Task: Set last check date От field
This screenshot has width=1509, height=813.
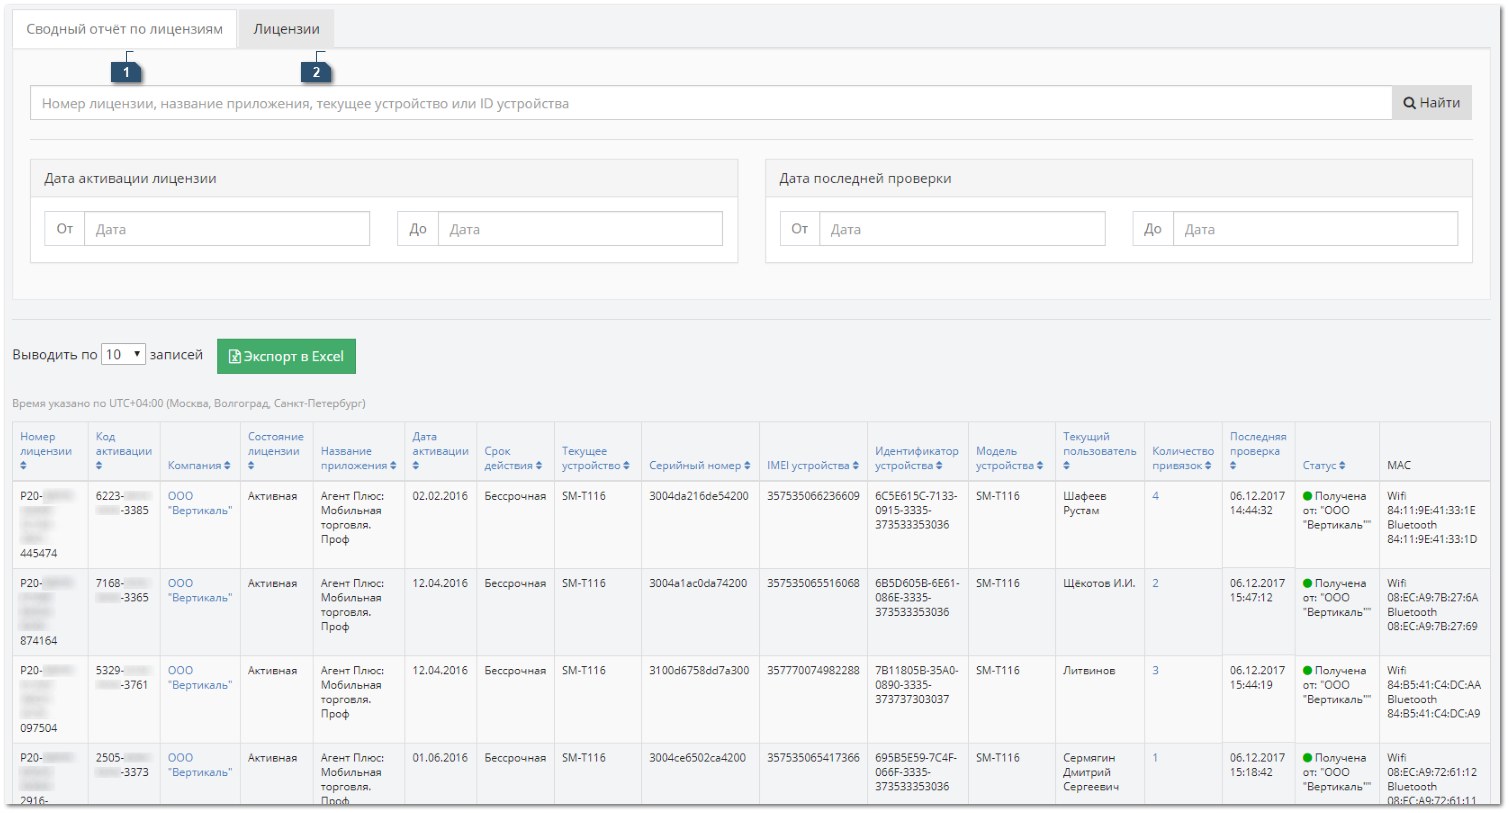Action: tap(962, 229)
